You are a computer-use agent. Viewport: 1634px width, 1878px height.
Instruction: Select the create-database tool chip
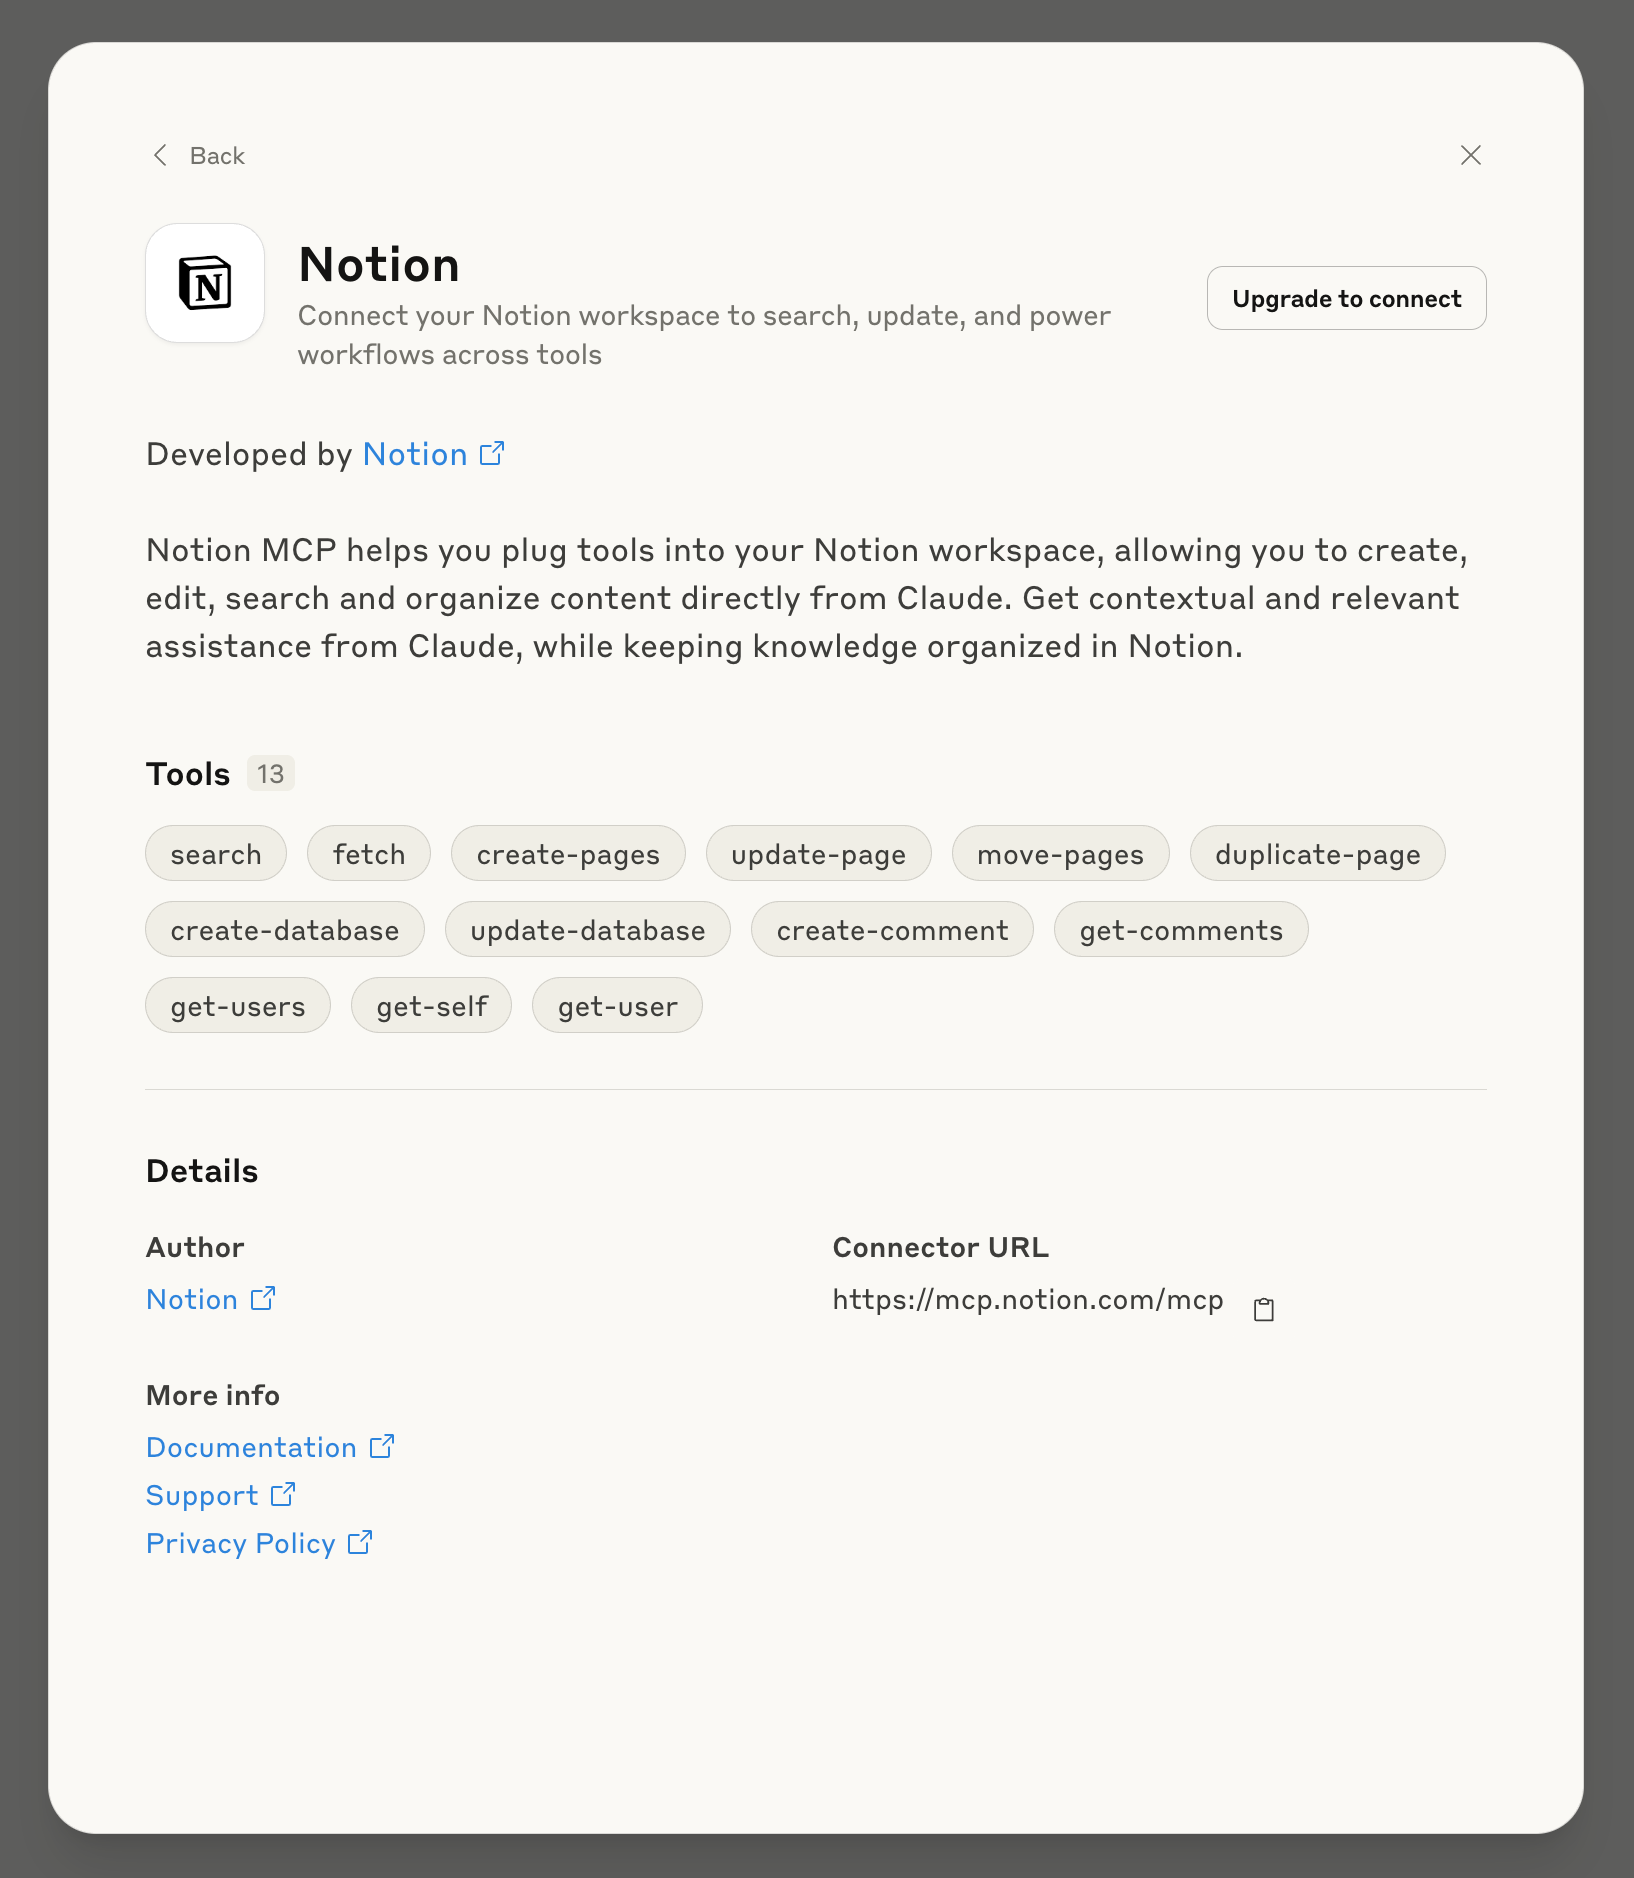(285, 930)
